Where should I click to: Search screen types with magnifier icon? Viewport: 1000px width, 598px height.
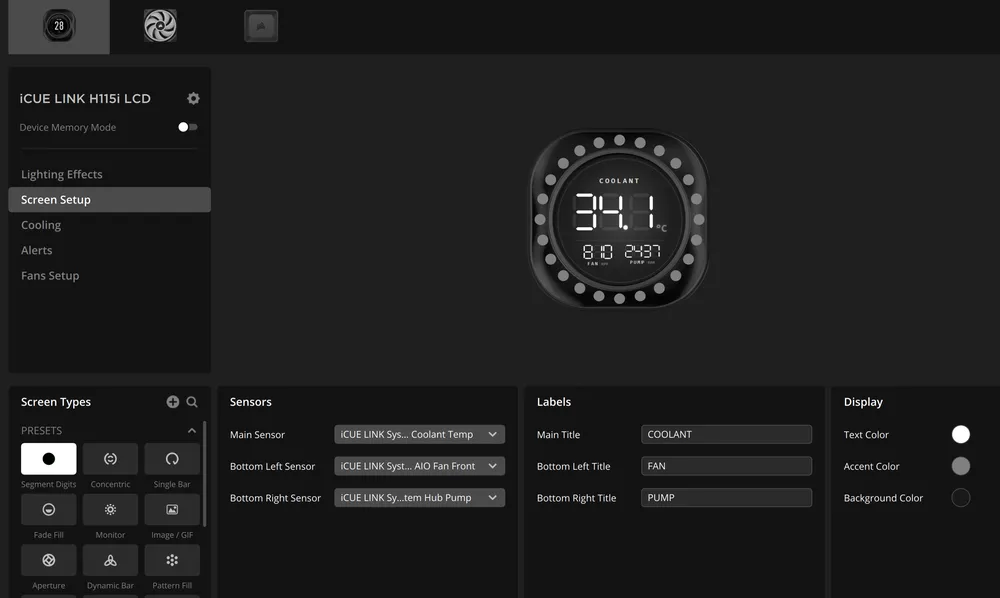tap(192, 402)
